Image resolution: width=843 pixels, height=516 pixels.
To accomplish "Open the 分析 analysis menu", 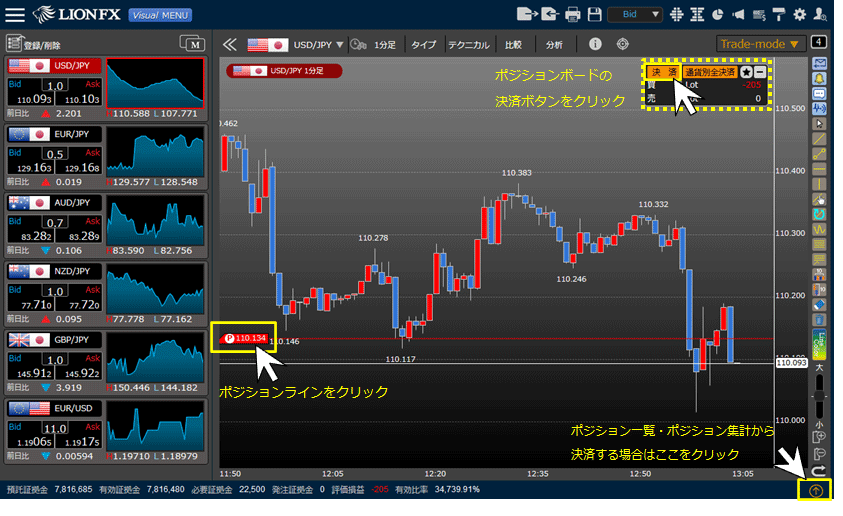I will pyautogui.click(x=554, y=45).
